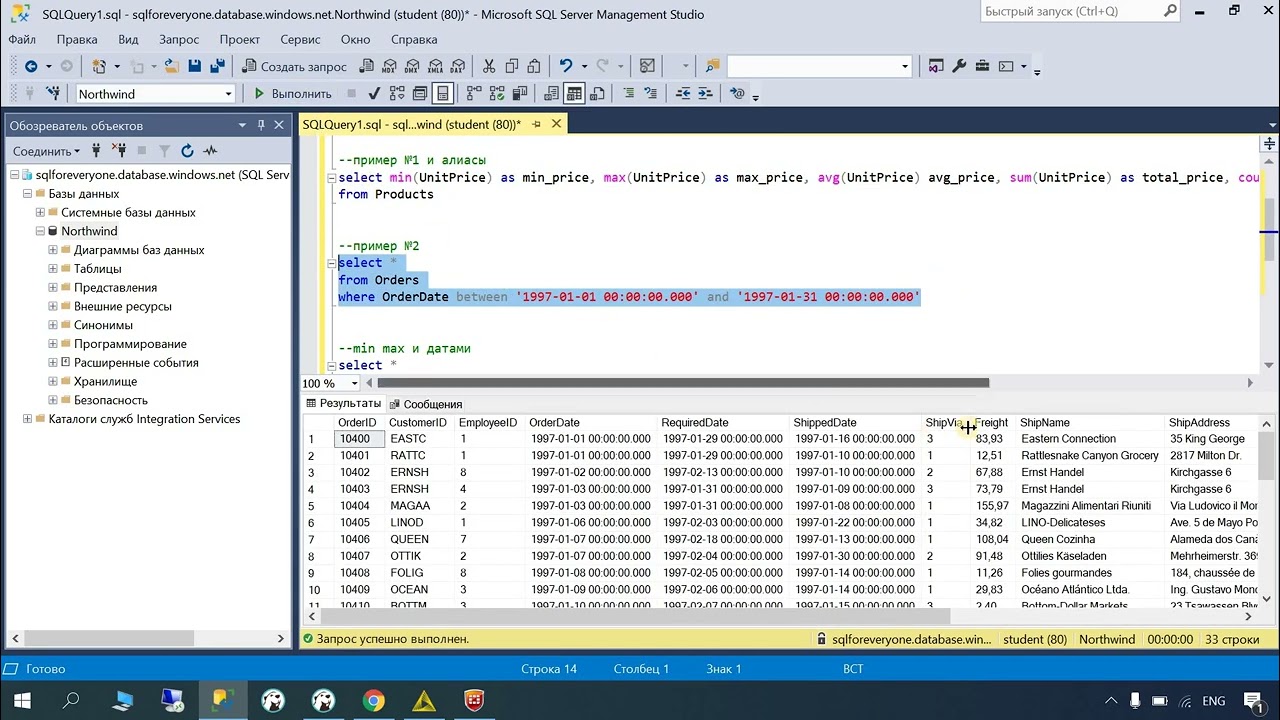1280x720 pixels.
Task: Click the Open File folder icon
Action: tap(171, 66)
